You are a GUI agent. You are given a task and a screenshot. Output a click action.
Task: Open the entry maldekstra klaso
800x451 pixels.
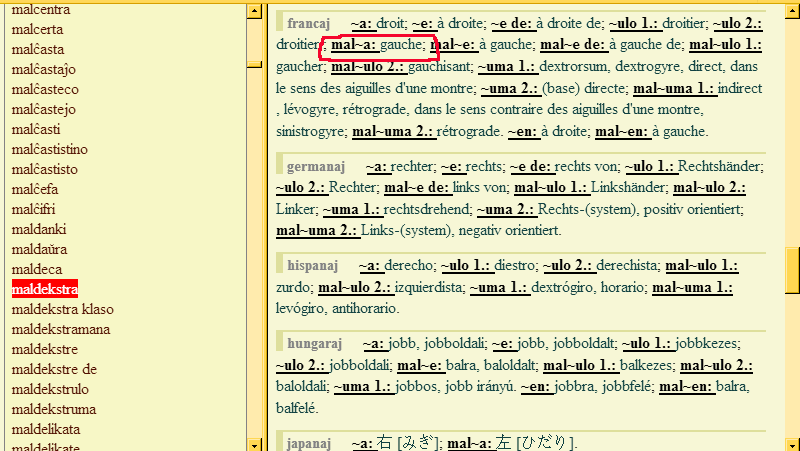click(62, 309)
